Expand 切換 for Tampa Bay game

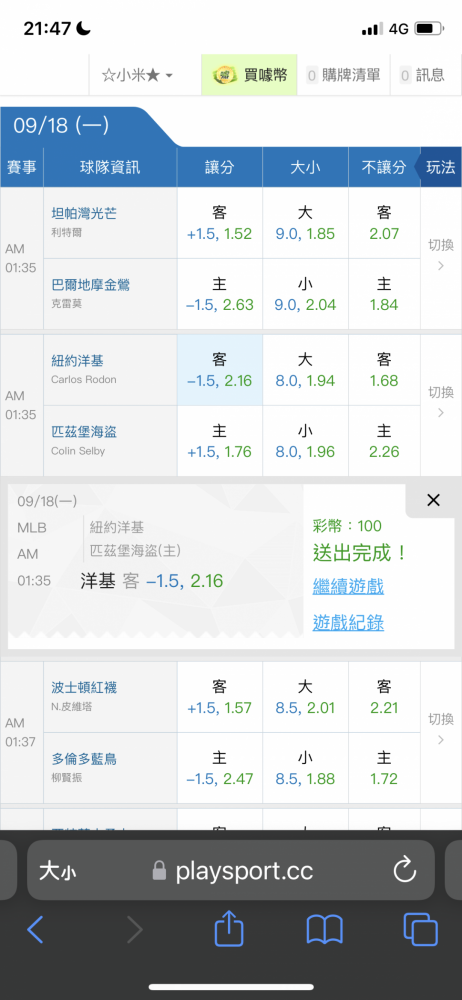(441, 255)
